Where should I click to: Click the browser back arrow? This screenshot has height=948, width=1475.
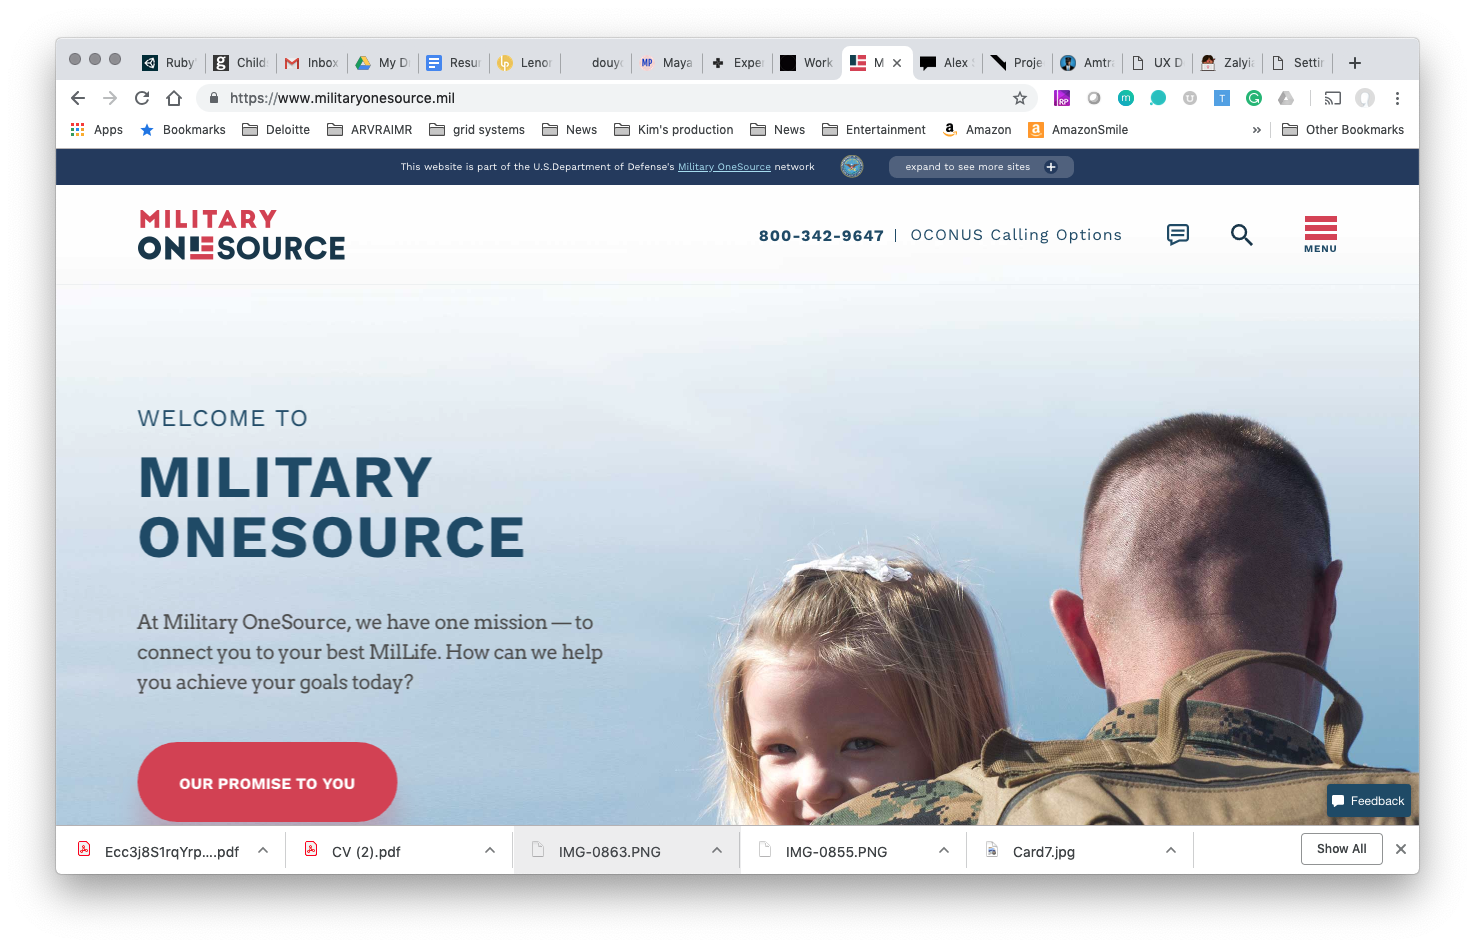pyautogui.click(x=78, y=98)
